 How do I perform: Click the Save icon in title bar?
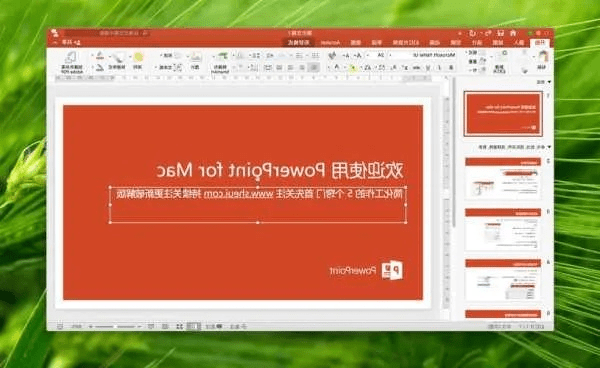501,33
